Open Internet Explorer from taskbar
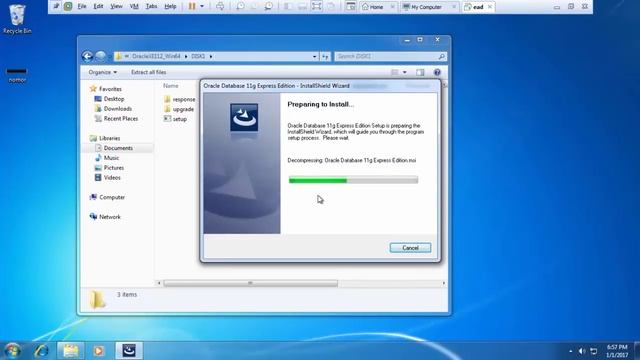Screen dimensions: 640x360 tap(41, 351)
